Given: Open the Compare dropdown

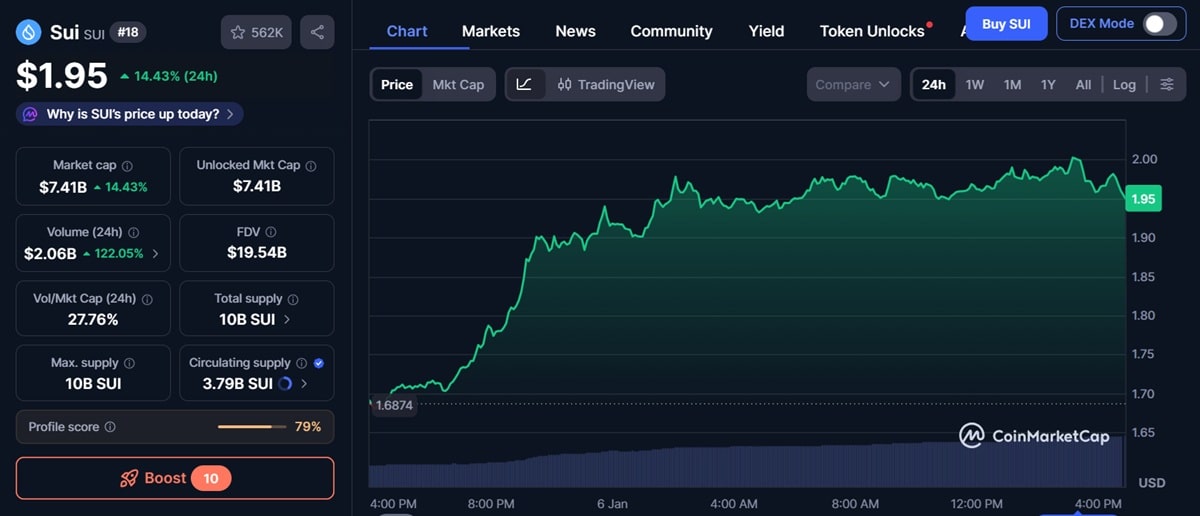Looking at the screenshot, I should point(852,85).
